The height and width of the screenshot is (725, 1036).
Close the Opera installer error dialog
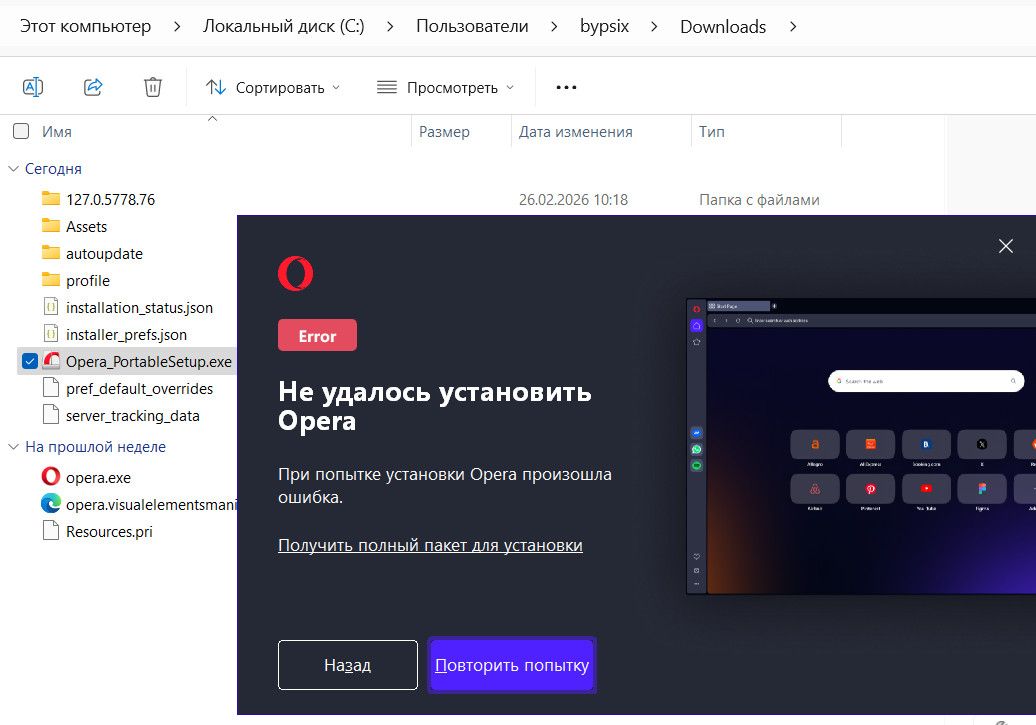(1006, 246)
